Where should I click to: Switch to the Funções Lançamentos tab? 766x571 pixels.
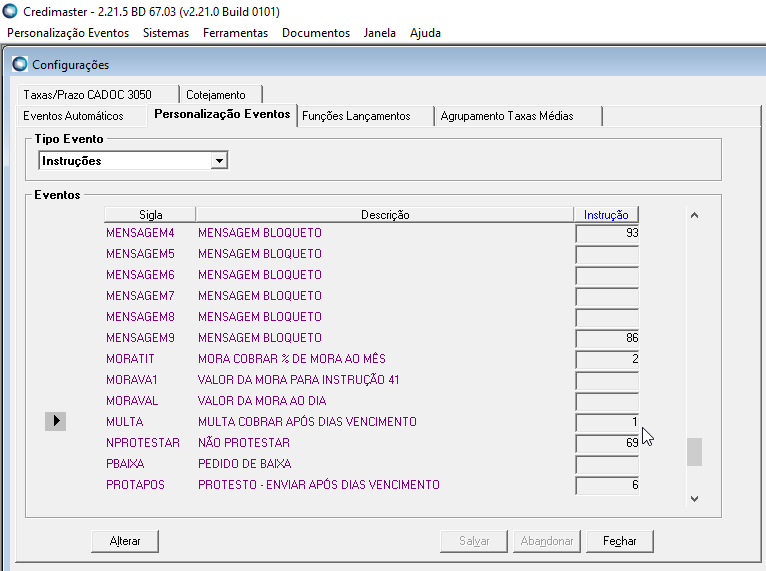tap(365, 116)
